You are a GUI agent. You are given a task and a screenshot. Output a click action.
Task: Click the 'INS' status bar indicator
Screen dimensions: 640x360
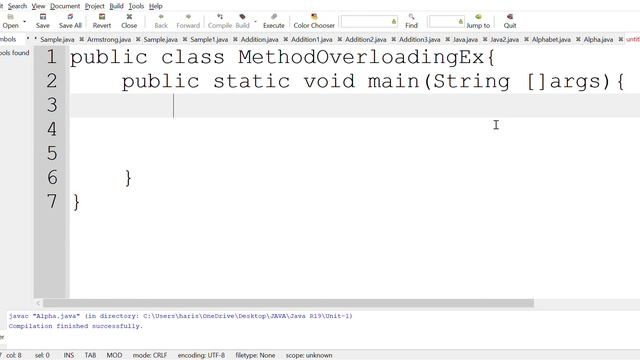(69, 355)
